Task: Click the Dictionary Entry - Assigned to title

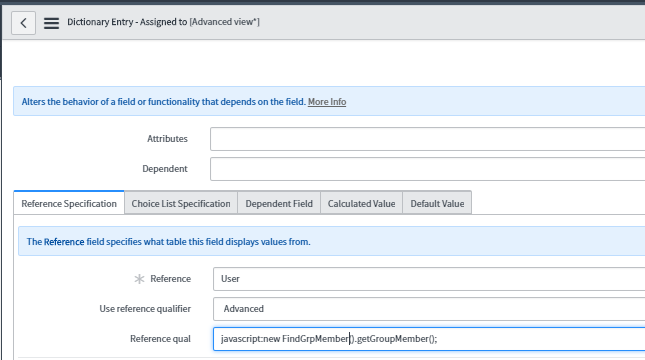Action: [x=127, y=22]
